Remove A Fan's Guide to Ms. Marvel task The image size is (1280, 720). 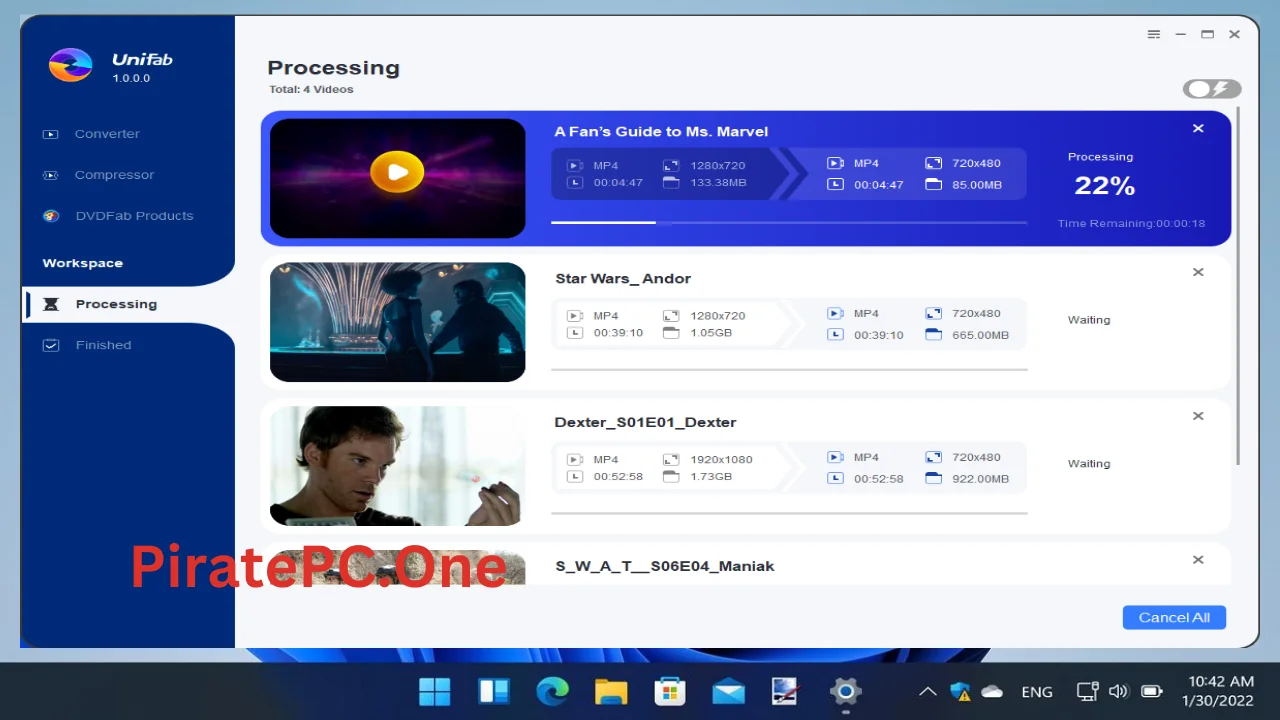[x=1198, y=128]
